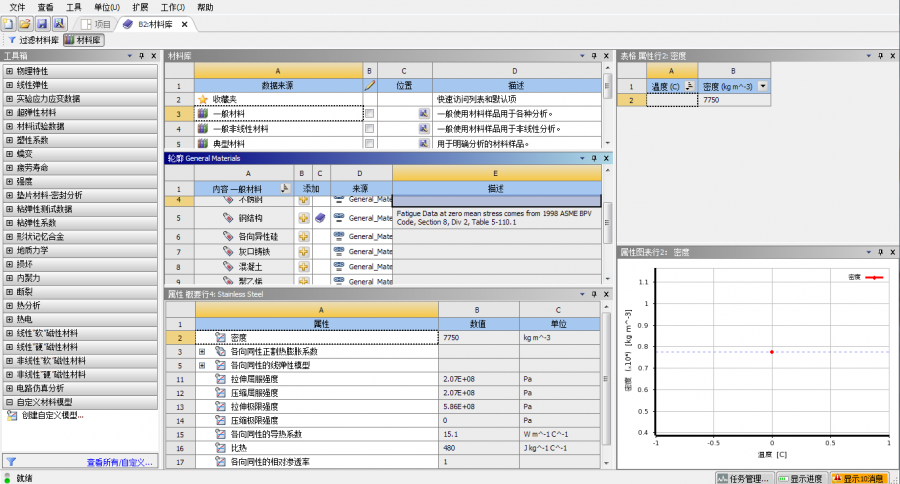The height and width of the screenshot is (484, 900).
Task: Tick the edit checkbox for 一般非线性材料
Action: tap(370, 129)
